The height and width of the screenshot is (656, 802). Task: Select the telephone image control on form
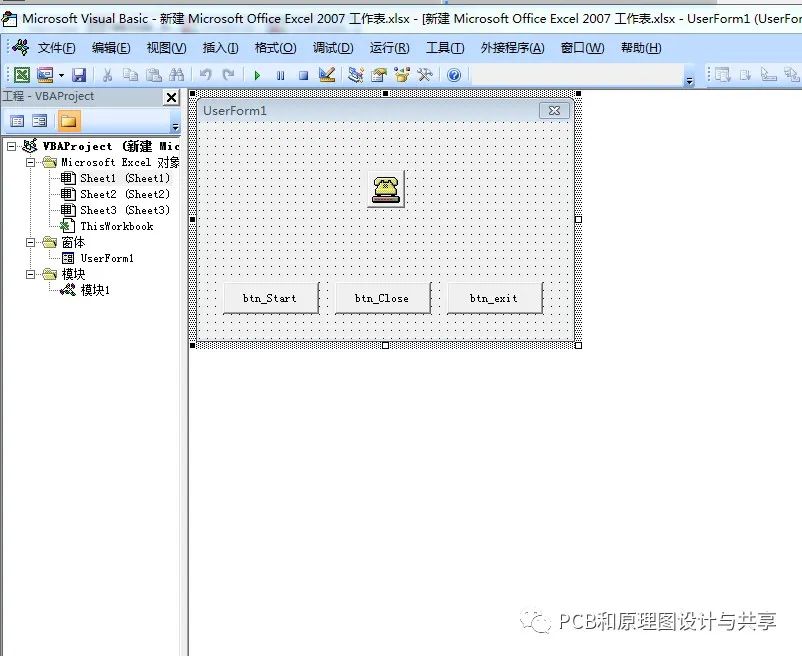coord(386,189)
